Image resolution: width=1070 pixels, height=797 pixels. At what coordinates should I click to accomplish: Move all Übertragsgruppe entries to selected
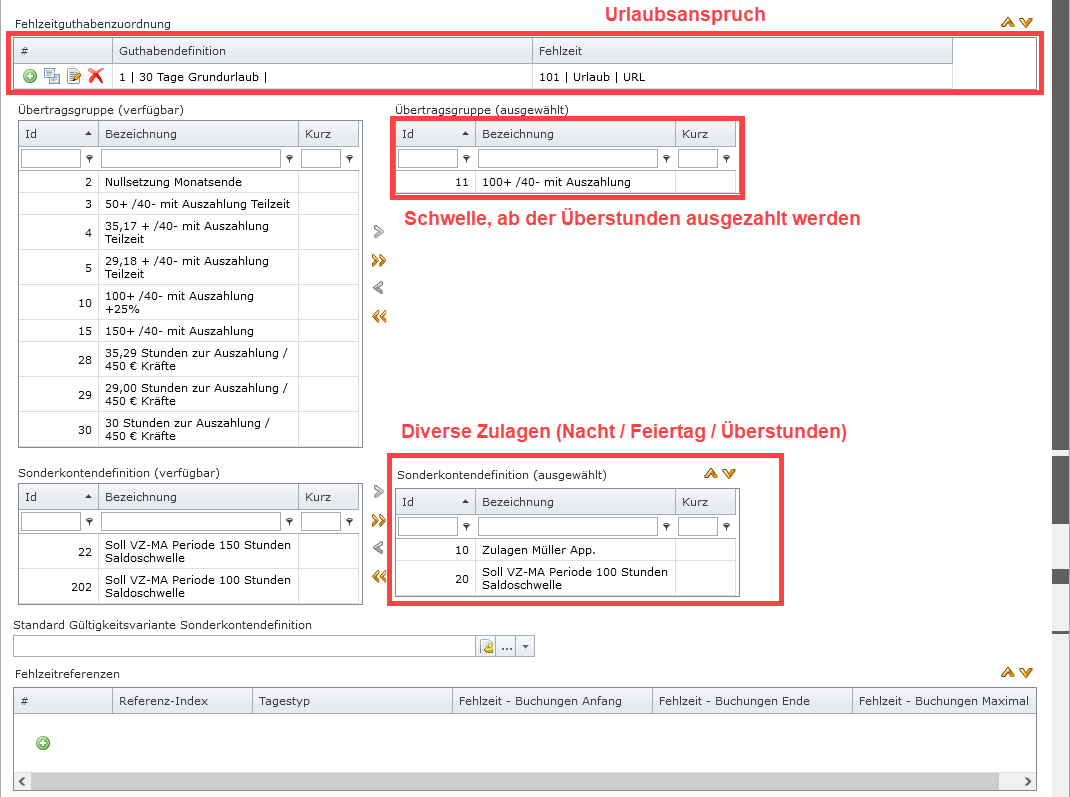tap(378, 260)
